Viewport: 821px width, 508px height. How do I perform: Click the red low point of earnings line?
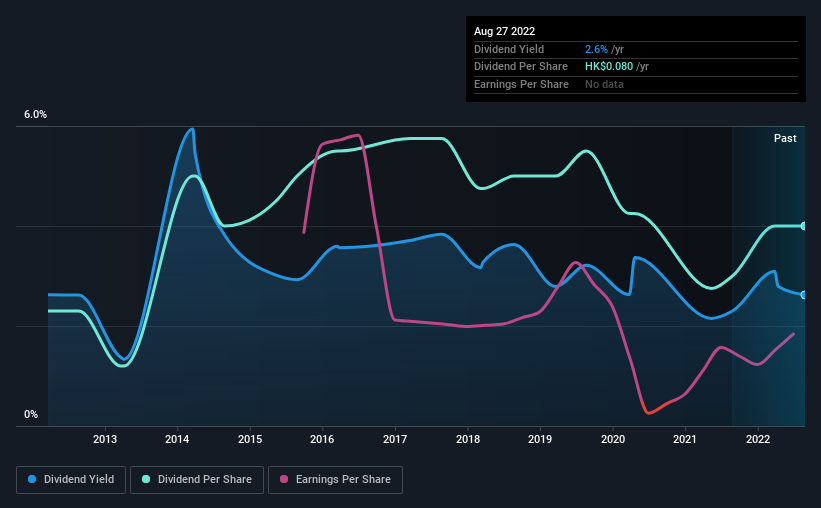(x=649, y=413)
